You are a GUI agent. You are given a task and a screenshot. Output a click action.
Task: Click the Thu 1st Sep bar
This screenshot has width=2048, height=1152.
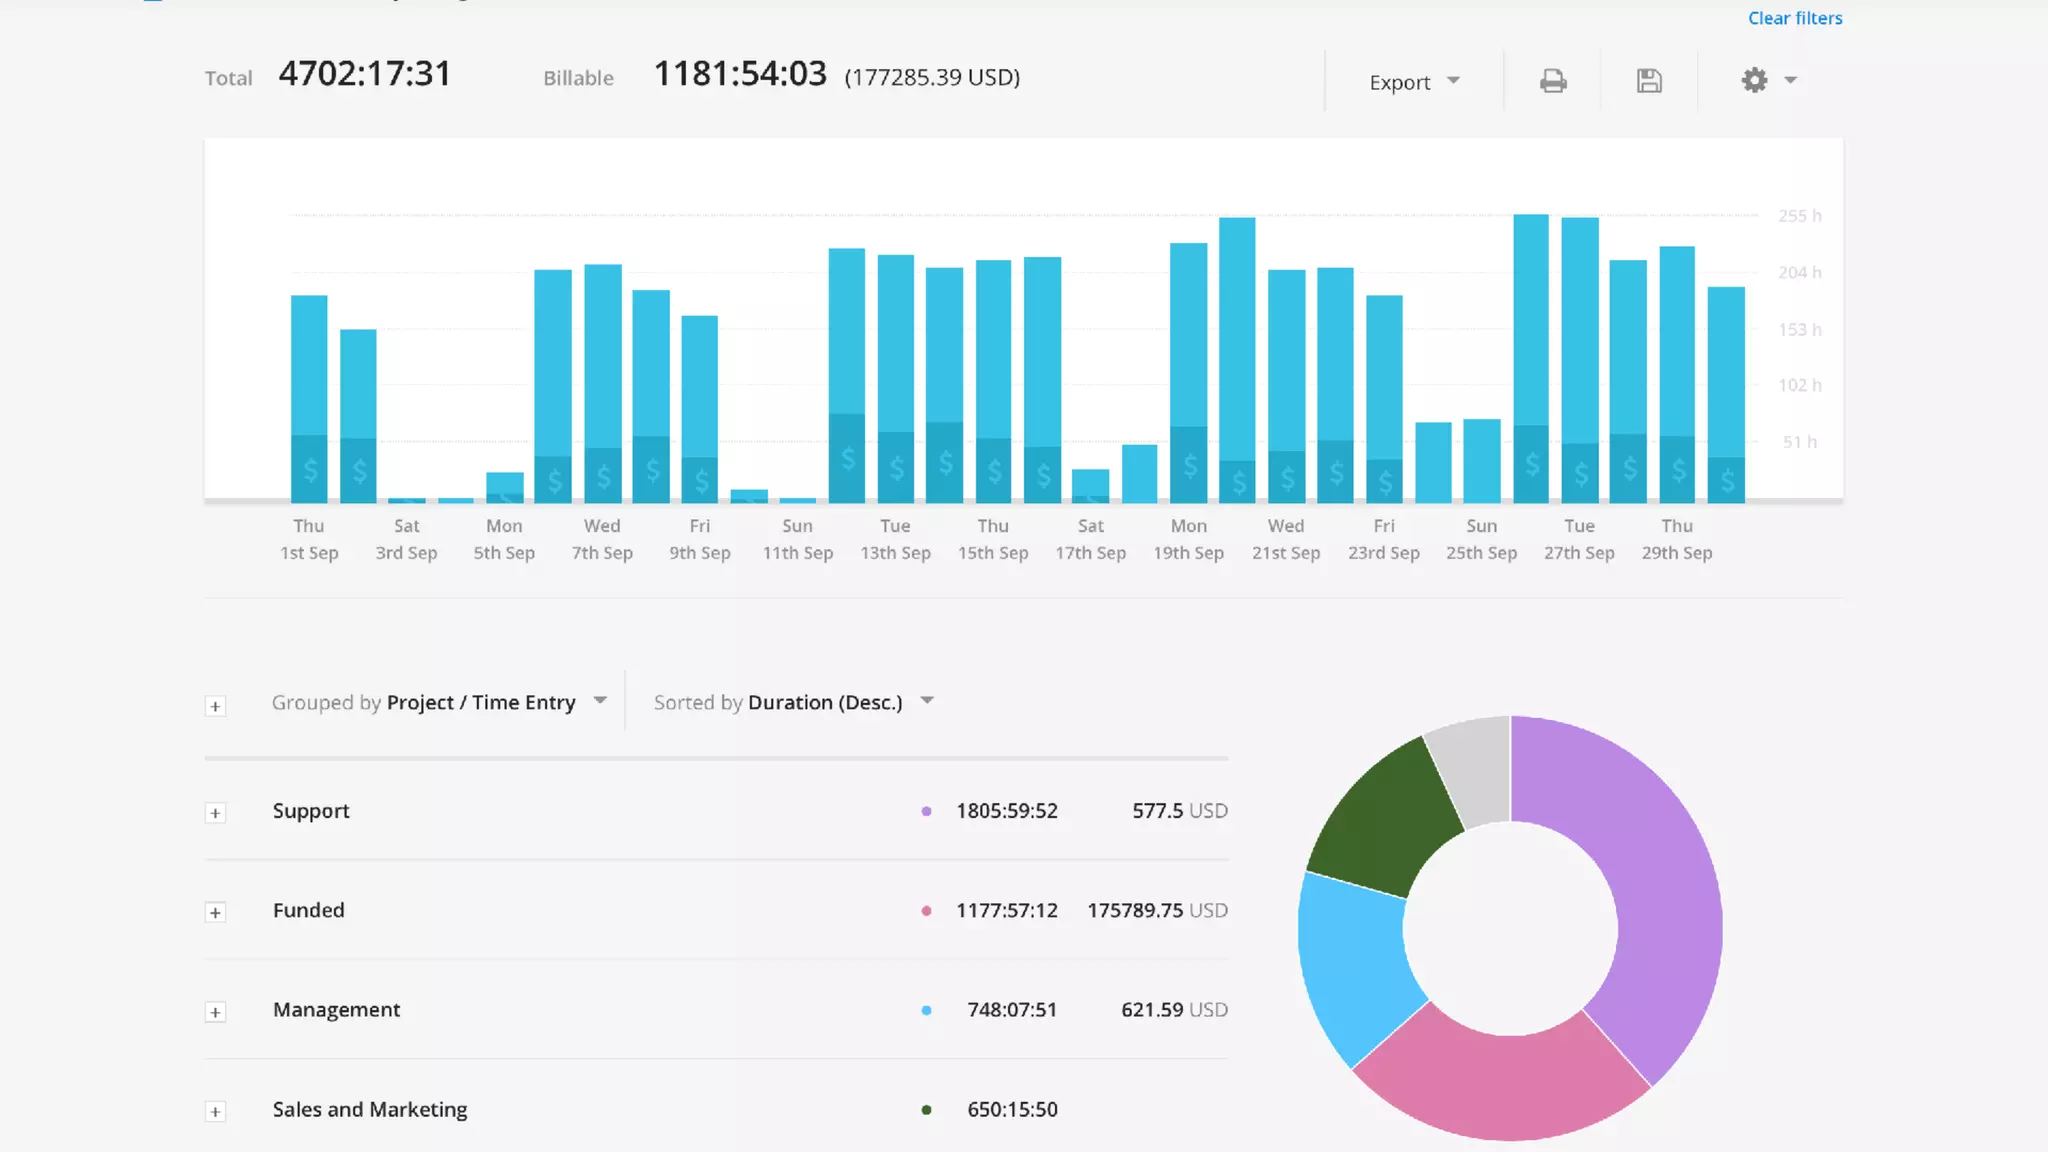pyautogui.click(x=309, y=380)
